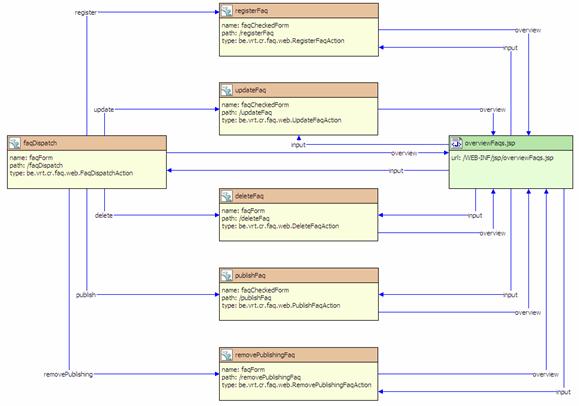Click the 'removePublishing' forward label
This screenshot has height=406, width=579.
click(68, 374)
